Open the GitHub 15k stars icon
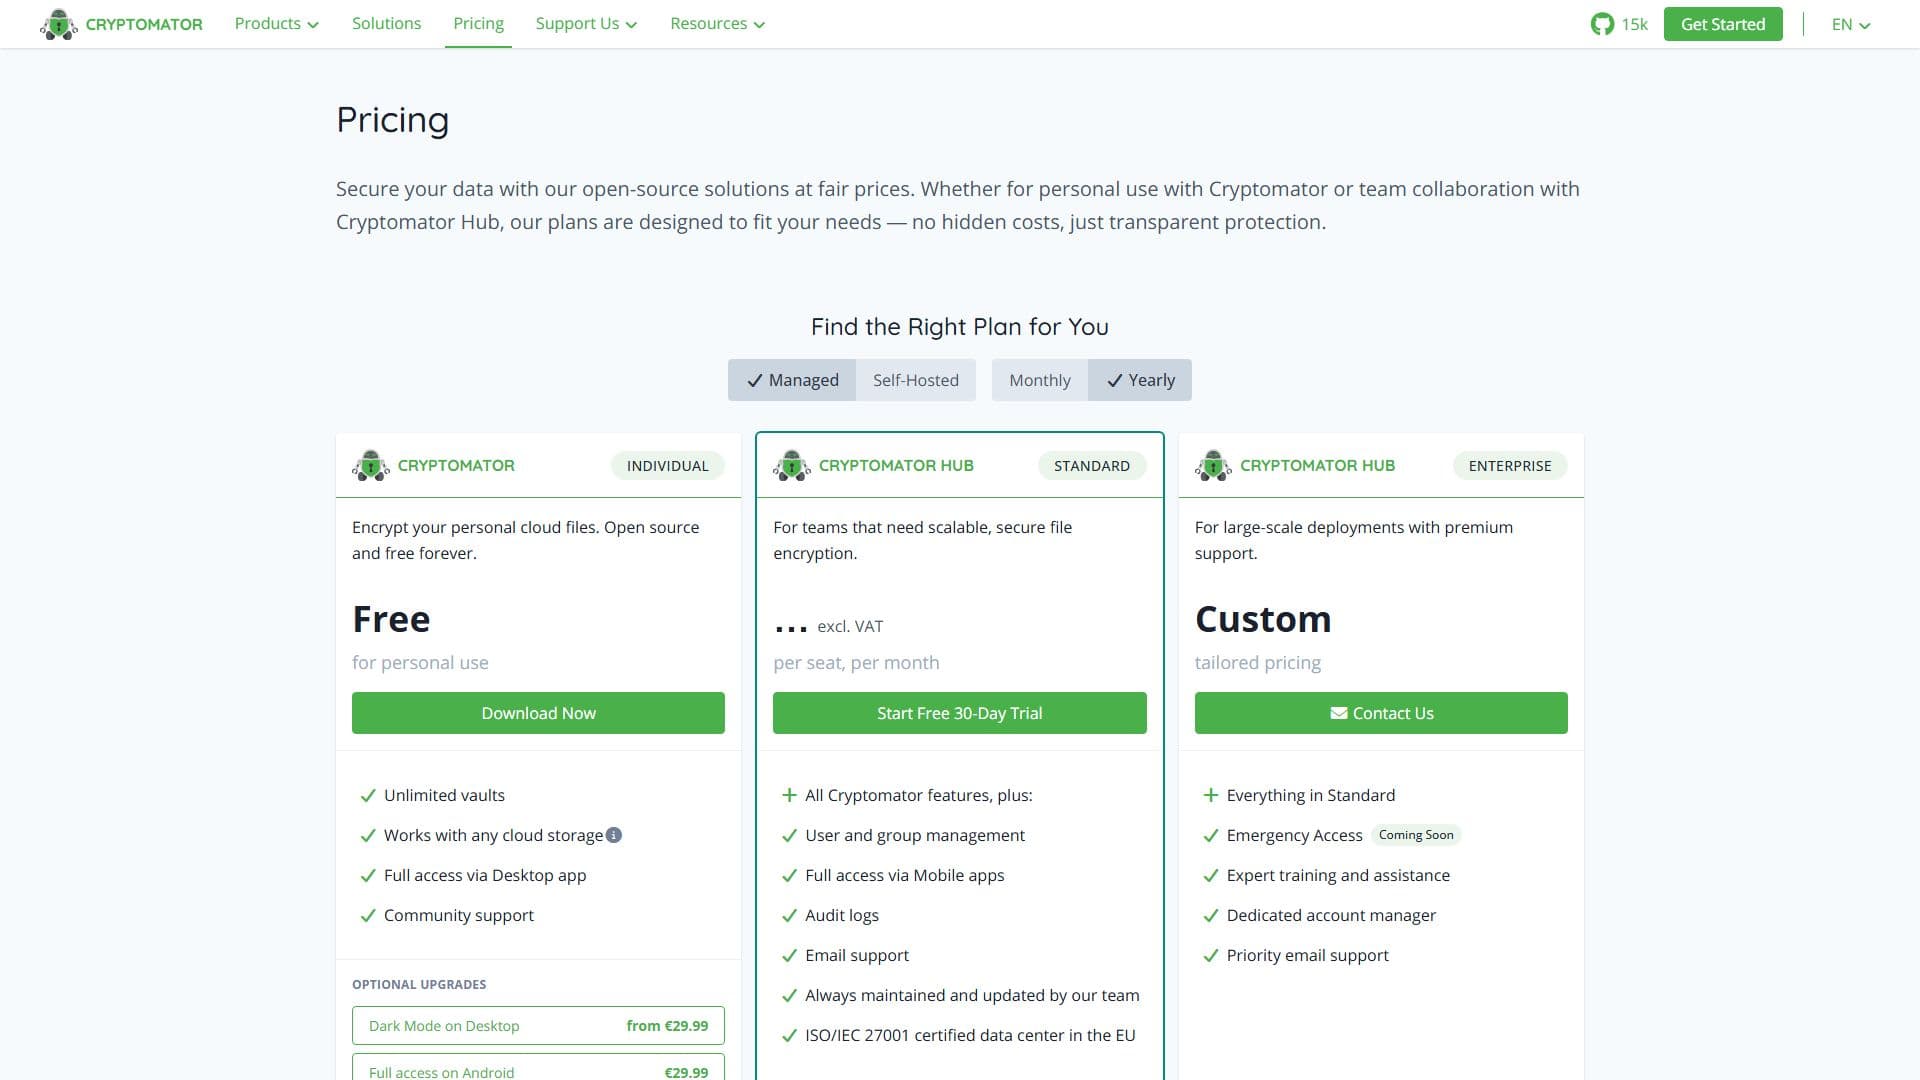This screenshot has width=1920, height=1080. pyautogui.click(x=1602, y=24)
